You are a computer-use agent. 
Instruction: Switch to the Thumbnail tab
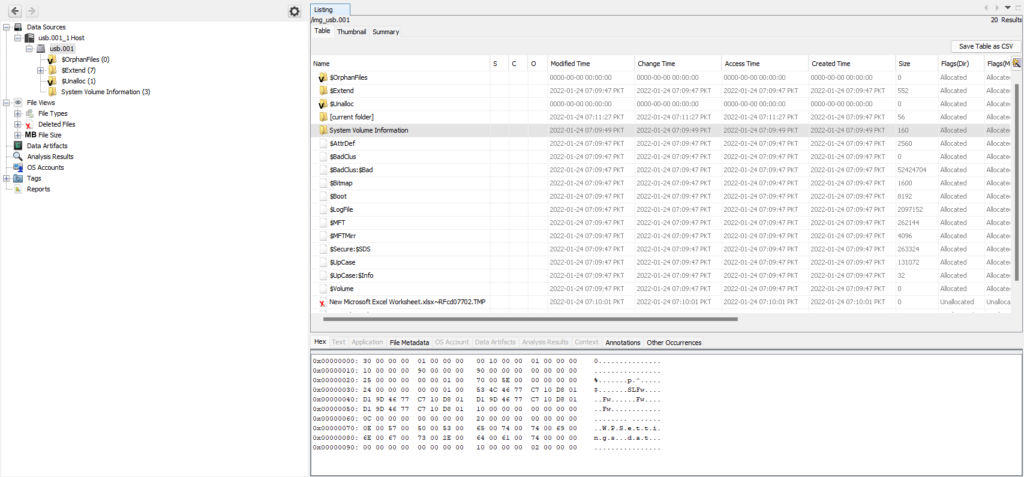tap(351, 31)
